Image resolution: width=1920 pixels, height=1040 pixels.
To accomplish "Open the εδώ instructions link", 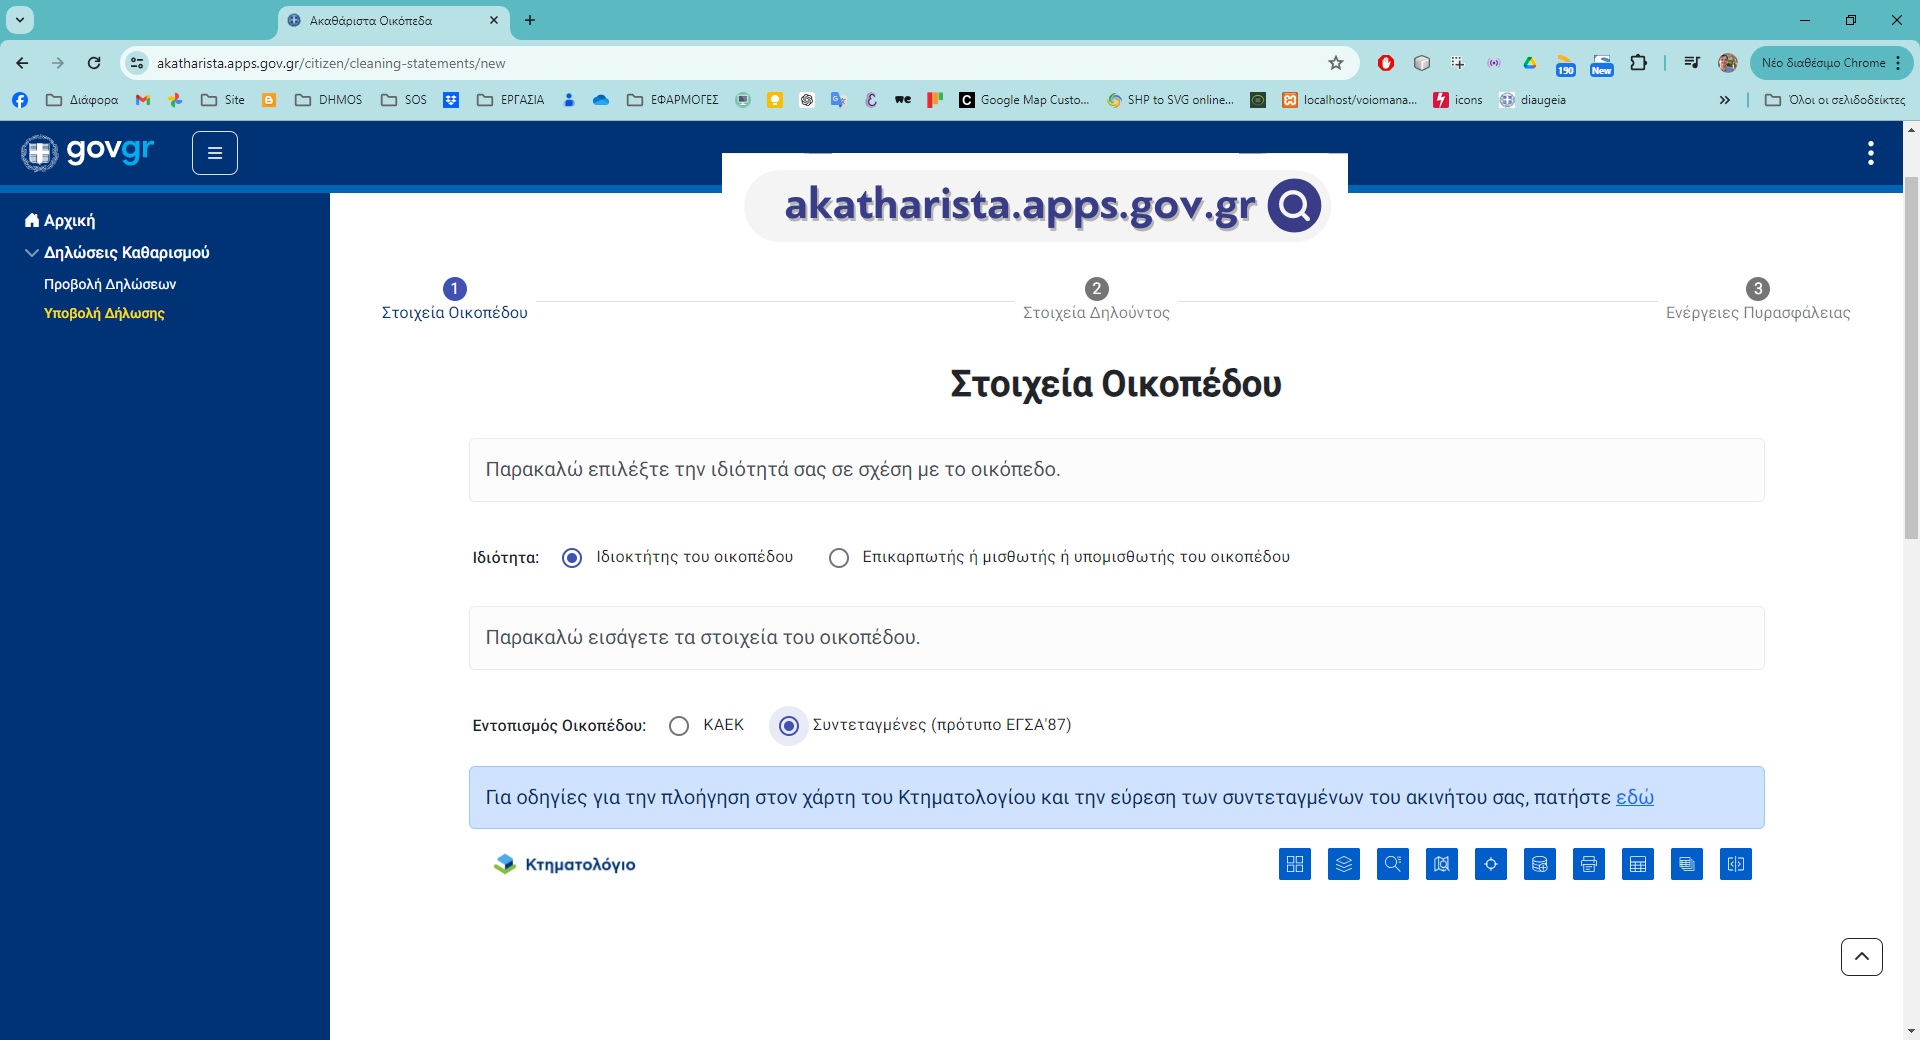I will 1636,798.
